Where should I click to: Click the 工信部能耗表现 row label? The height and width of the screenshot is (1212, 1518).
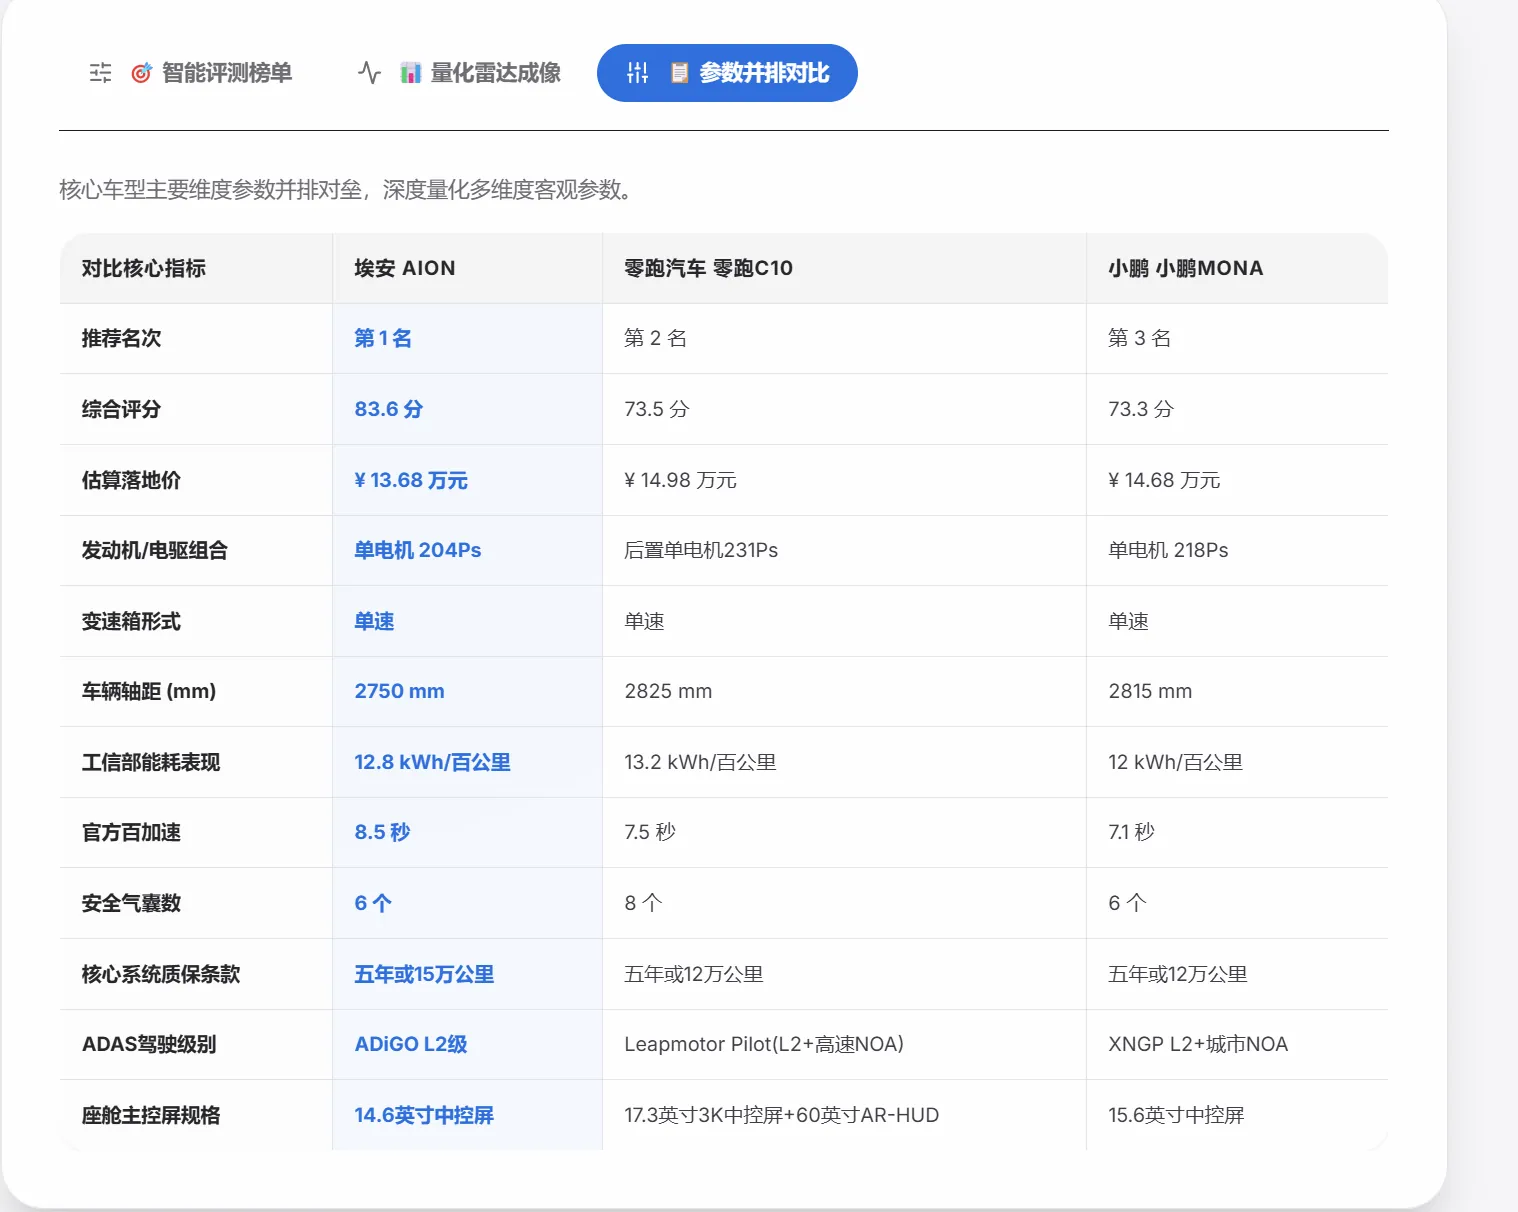point(151,762)
